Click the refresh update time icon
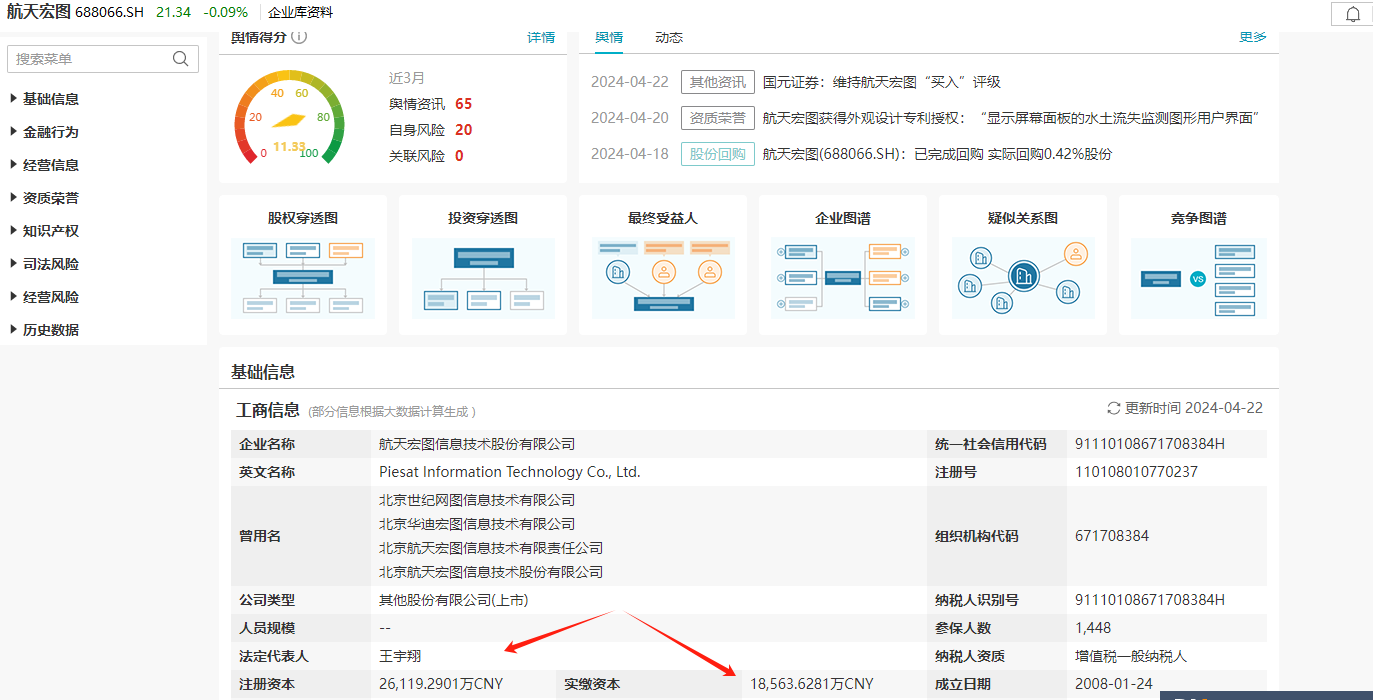 (1113, 409)
